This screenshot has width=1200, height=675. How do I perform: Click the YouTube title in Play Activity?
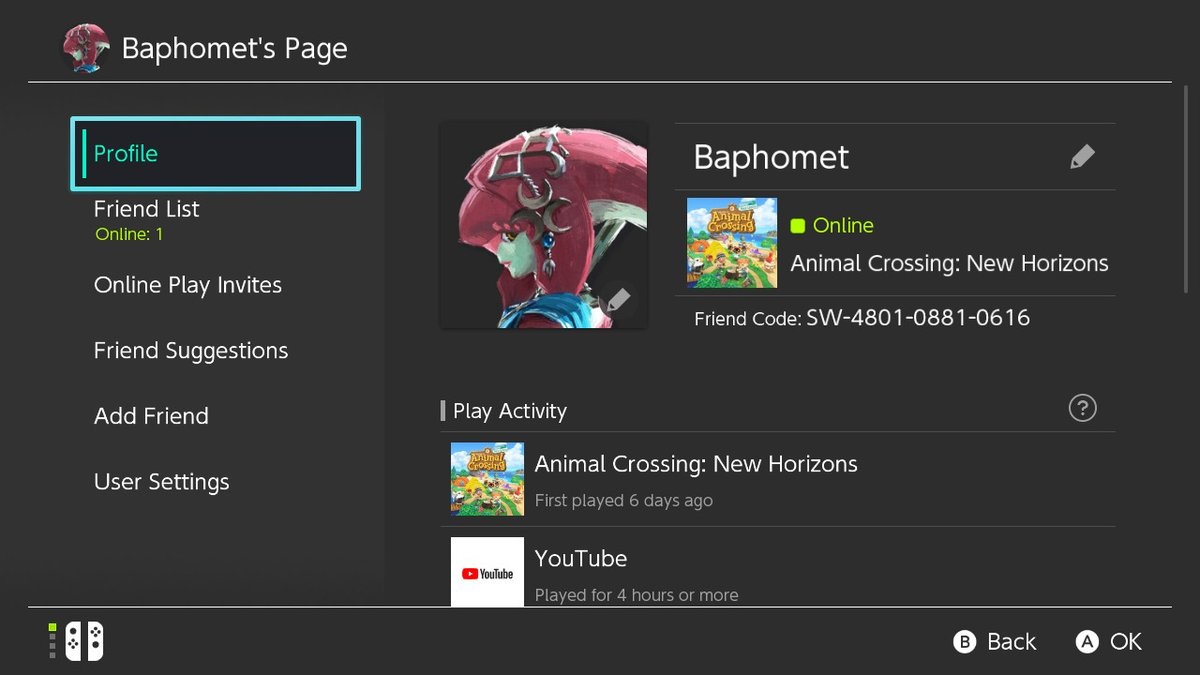(x=581, y=558)
